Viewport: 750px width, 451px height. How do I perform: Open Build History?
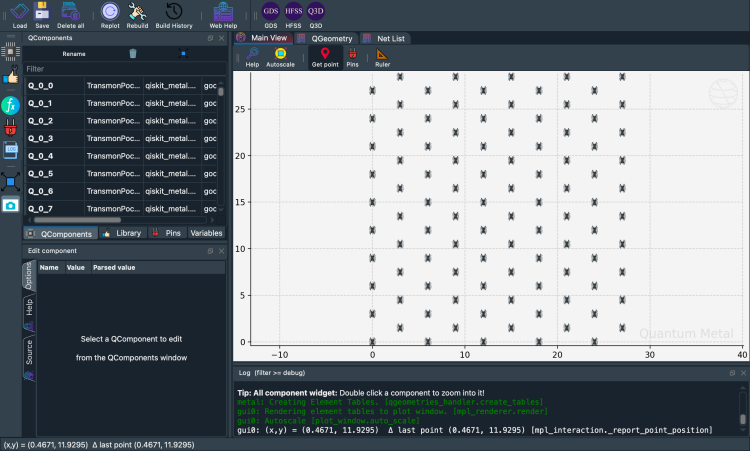[174, 15]
